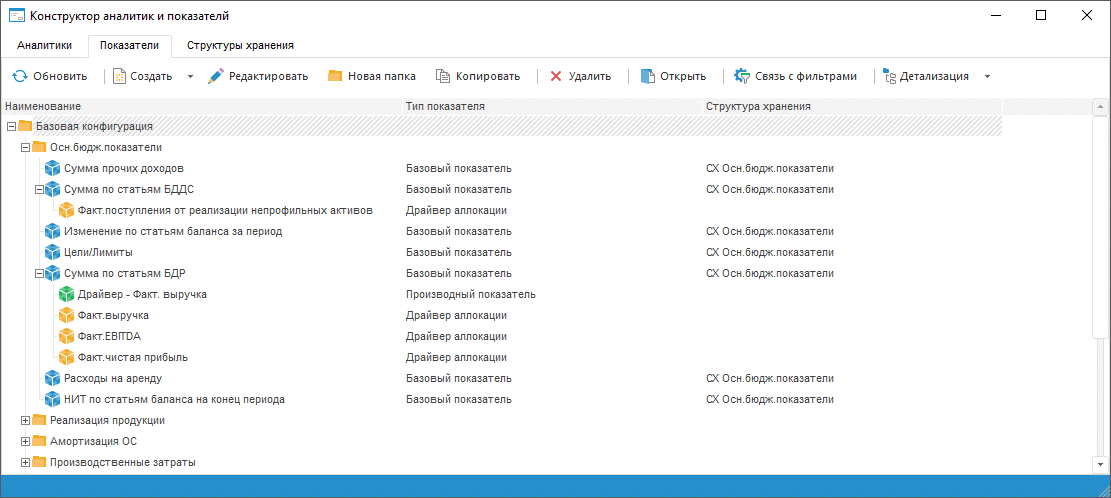
Task: Expand the Реализация продукции folder
Action: point(25,420)
